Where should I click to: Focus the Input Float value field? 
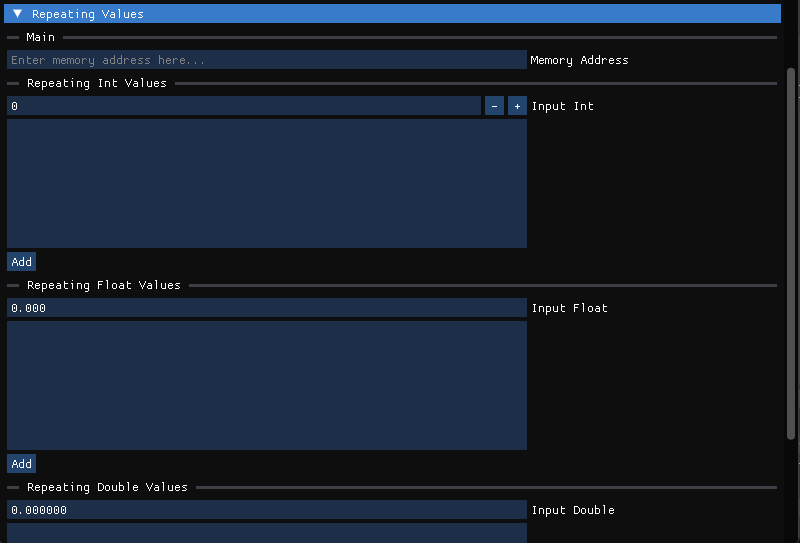tap(266, 308)
